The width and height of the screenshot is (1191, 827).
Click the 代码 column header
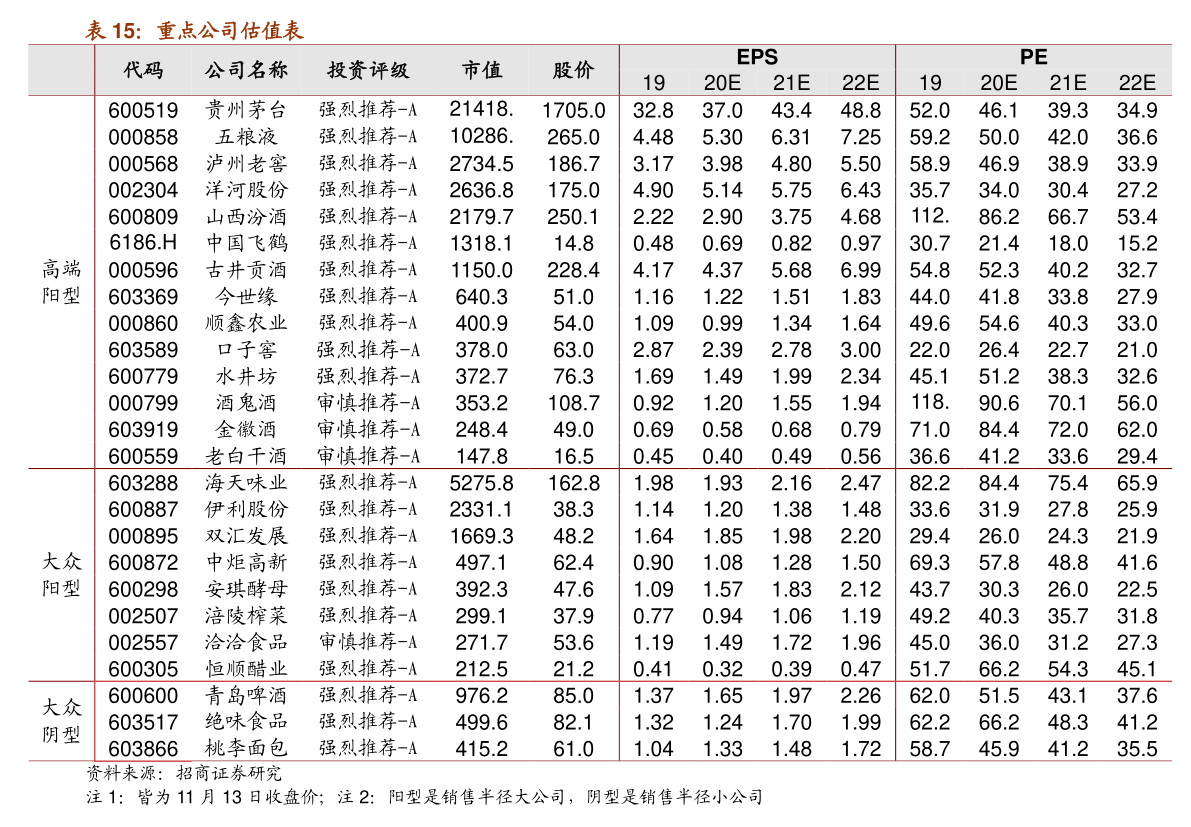point(144,70)
